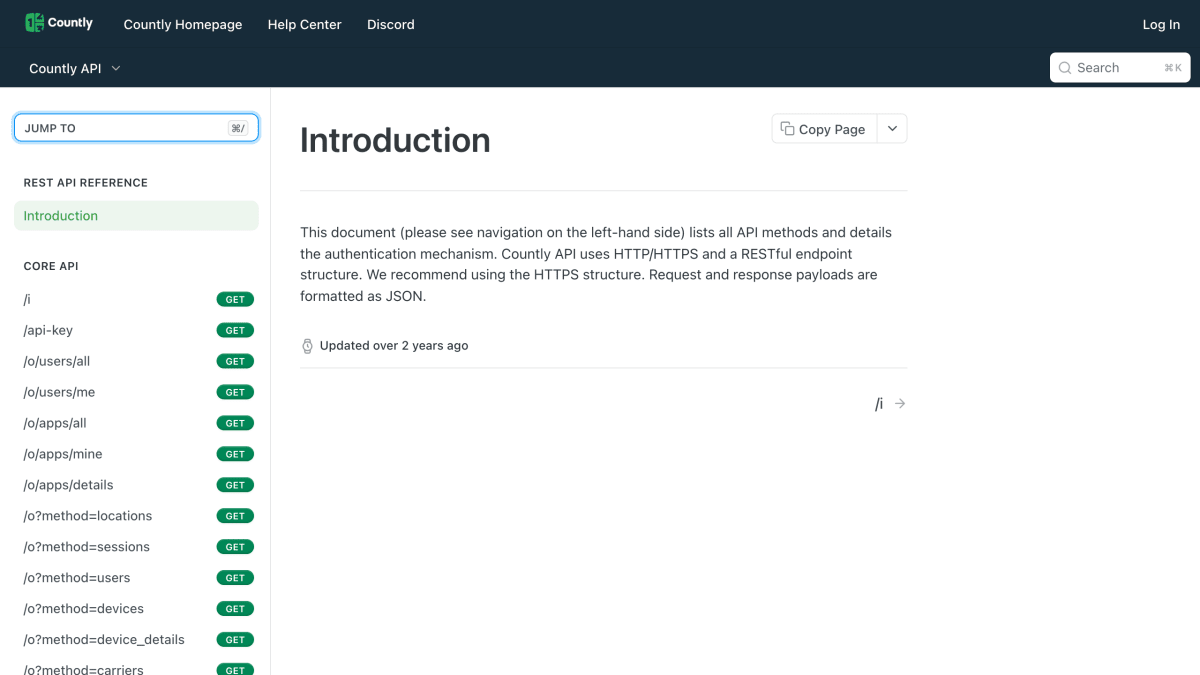Click the Copy Page button
The width and height of the screenshot is (1200, 675).
824,129
